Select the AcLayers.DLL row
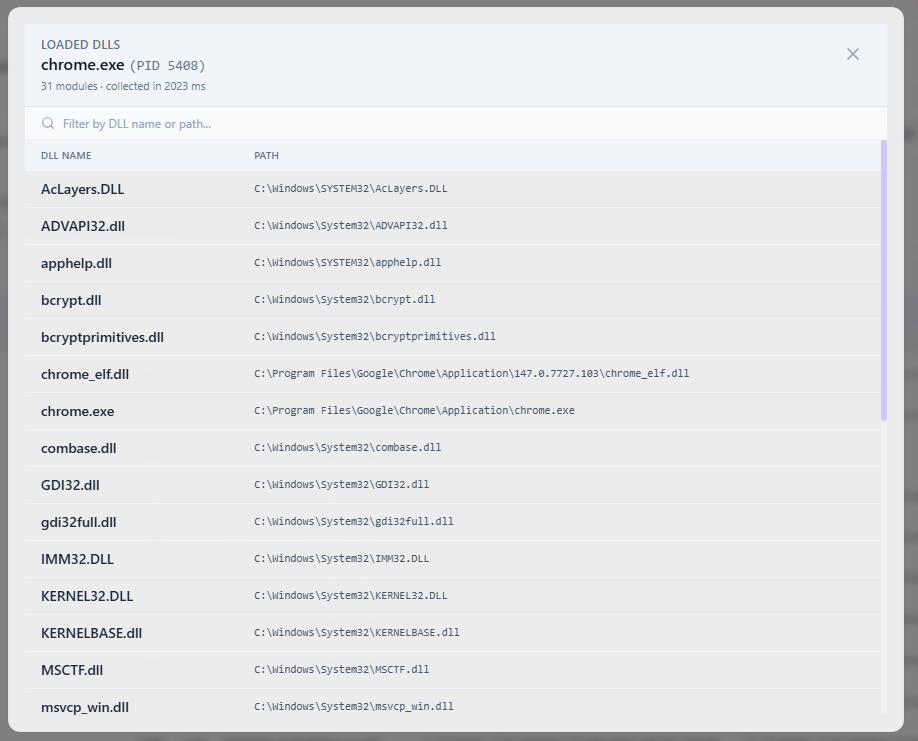This screenshot has height=741, width=918. coord(453,189)
